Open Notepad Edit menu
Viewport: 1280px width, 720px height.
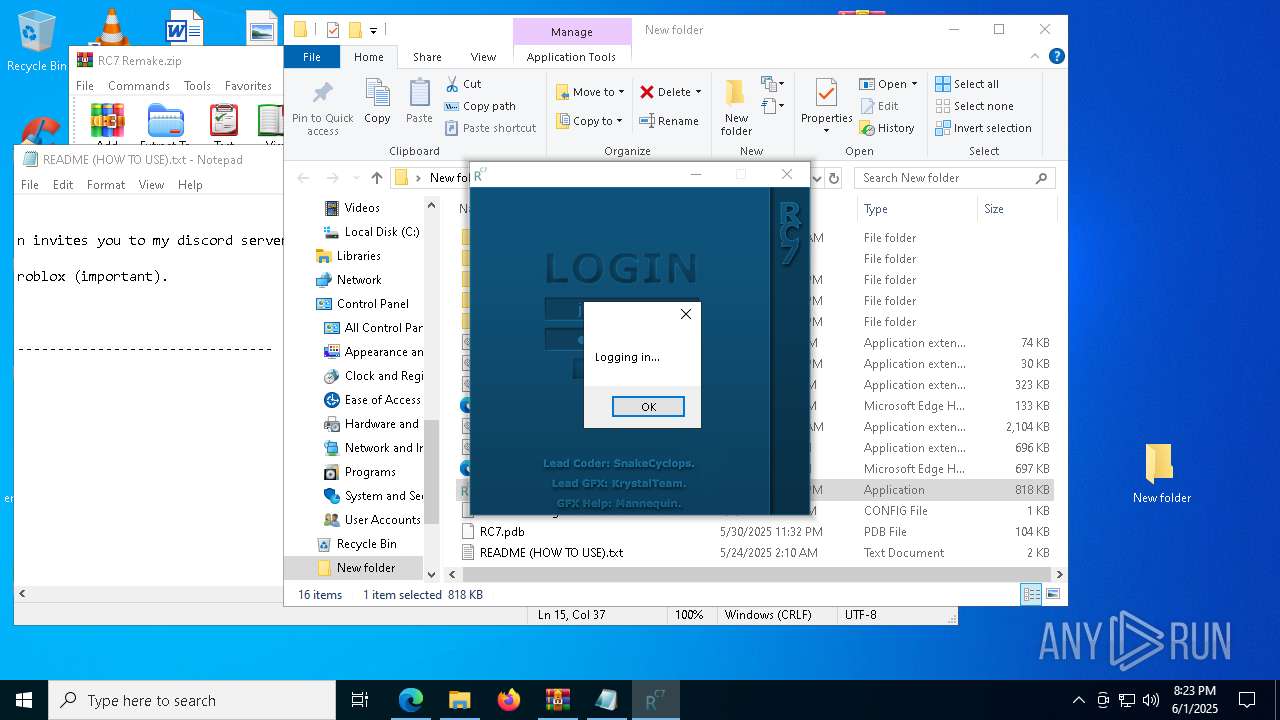[63, 185]
